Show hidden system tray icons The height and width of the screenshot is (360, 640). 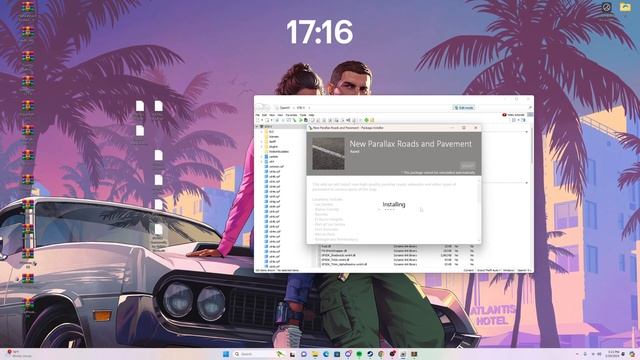tap(577, 354)
